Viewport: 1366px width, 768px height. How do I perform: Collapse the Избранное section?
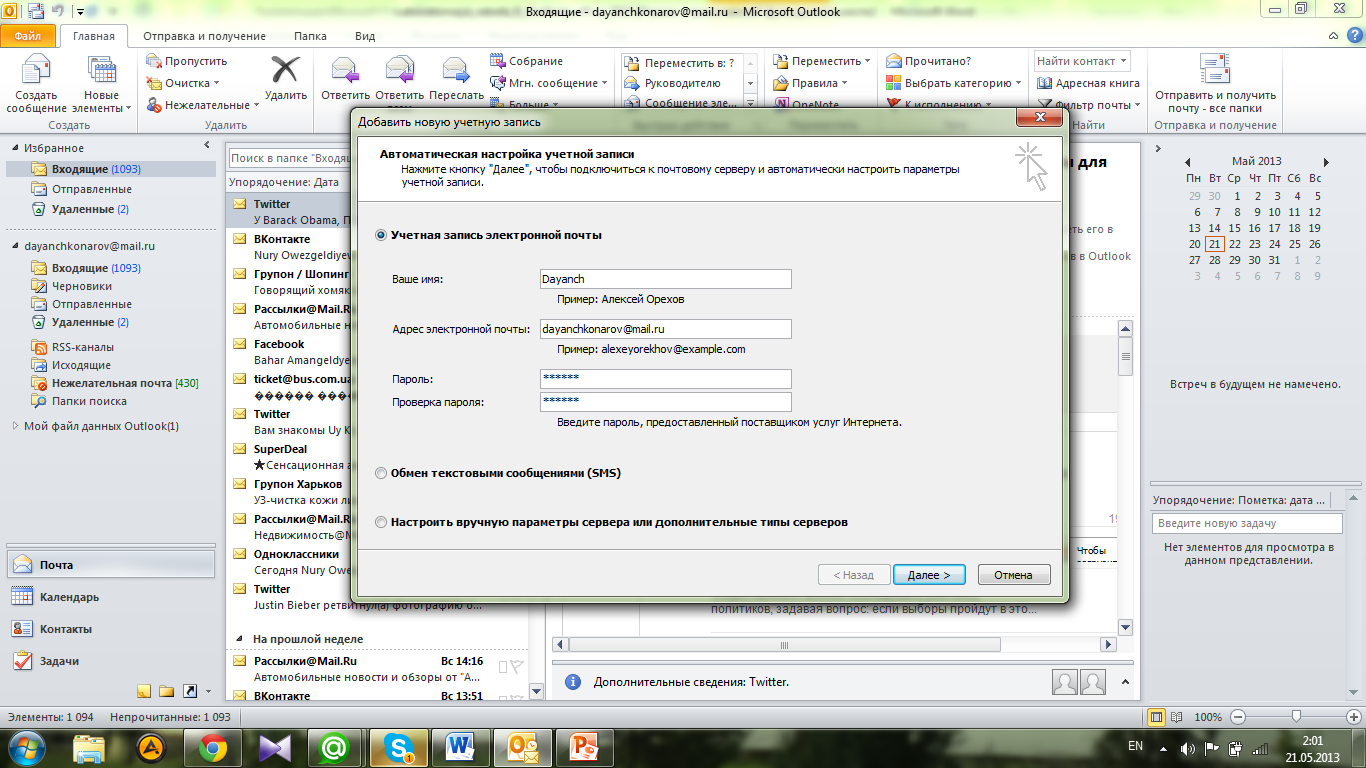tap(15, 148)
